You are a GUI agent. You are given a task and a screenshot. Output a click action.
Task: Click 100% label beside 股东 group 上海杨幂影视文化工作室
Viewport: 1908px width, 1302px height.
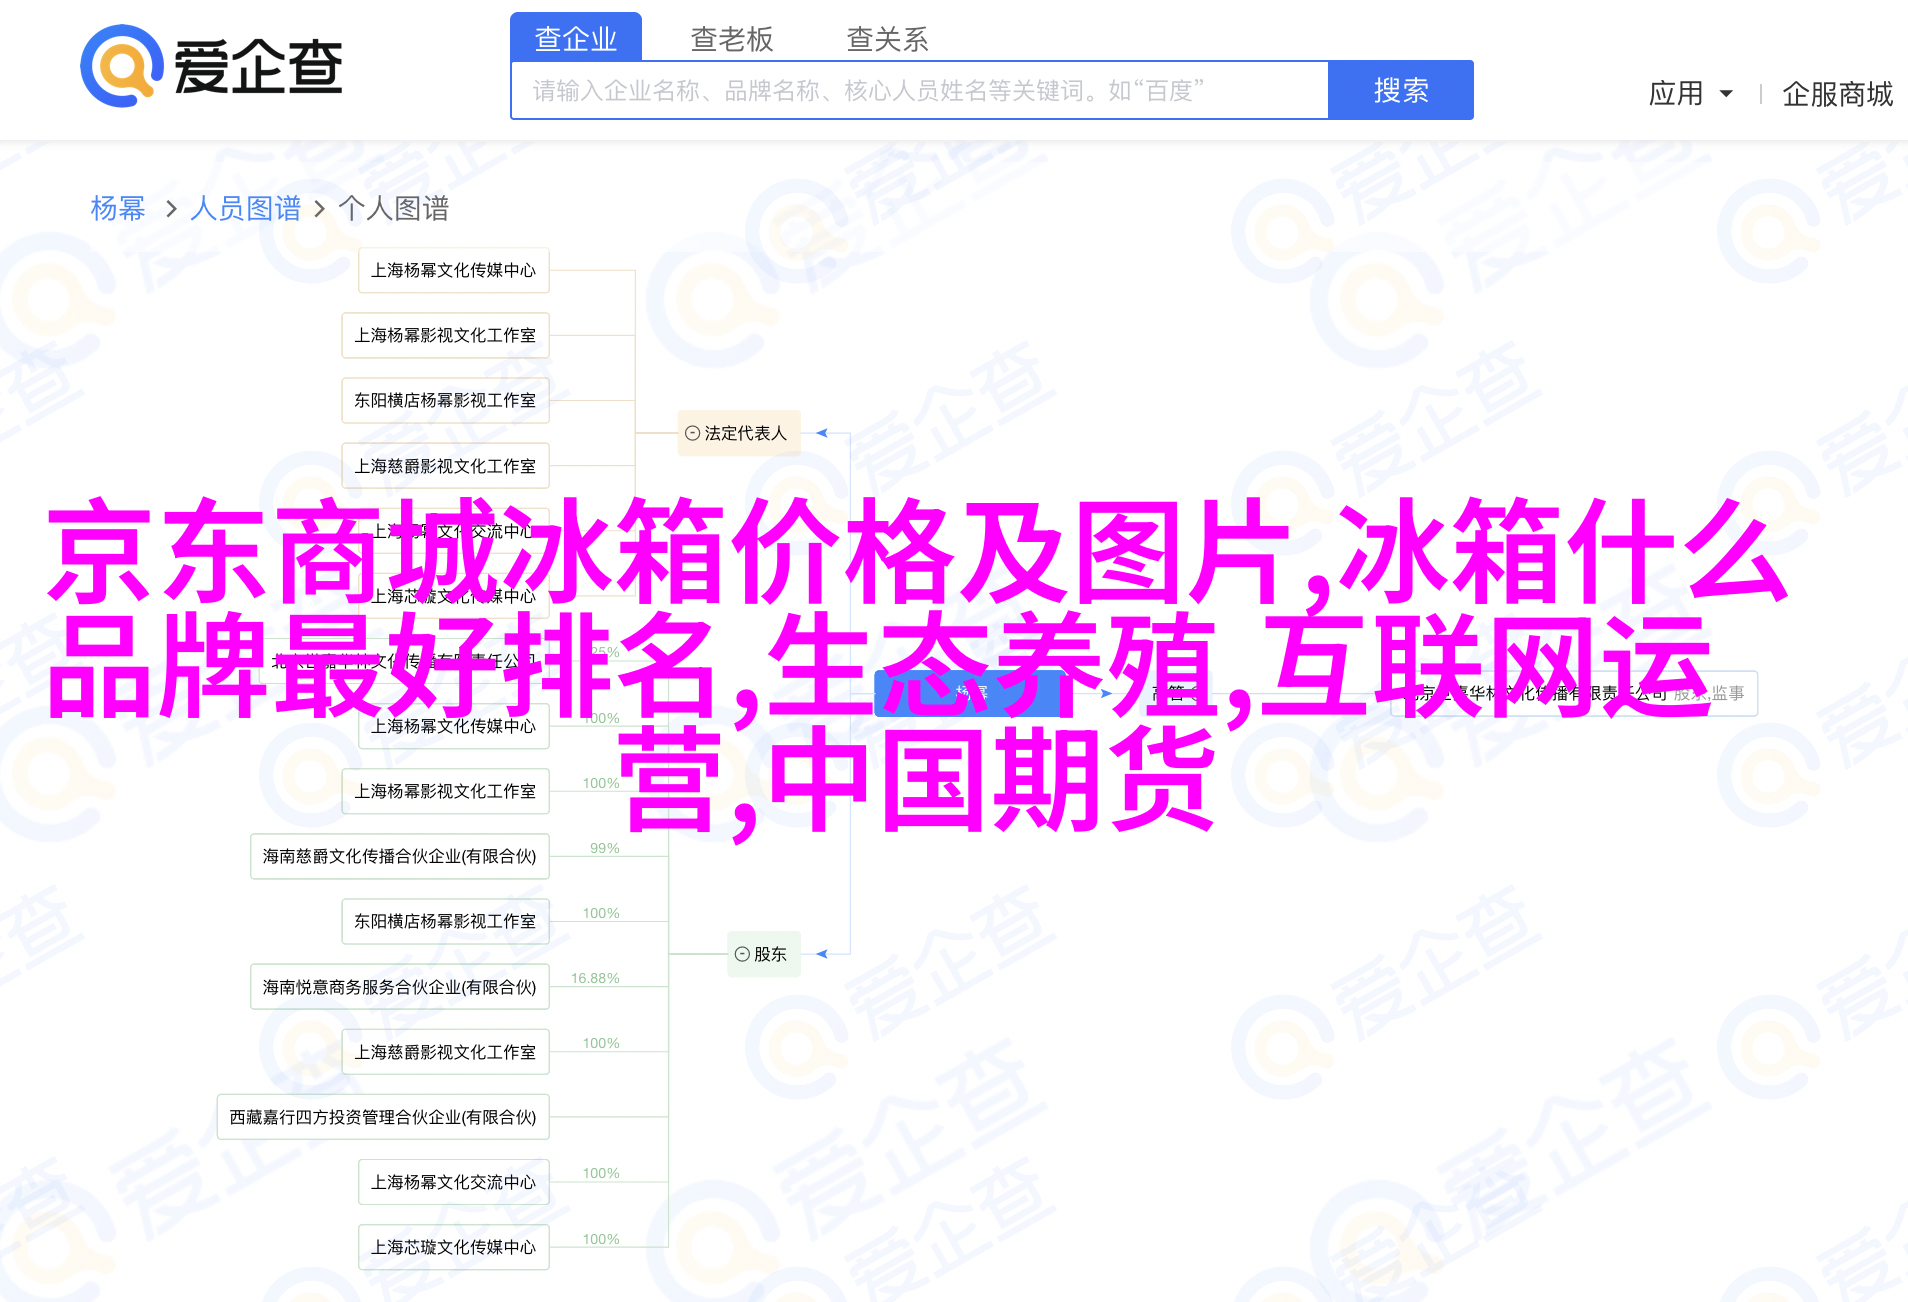tap(601, 783)
